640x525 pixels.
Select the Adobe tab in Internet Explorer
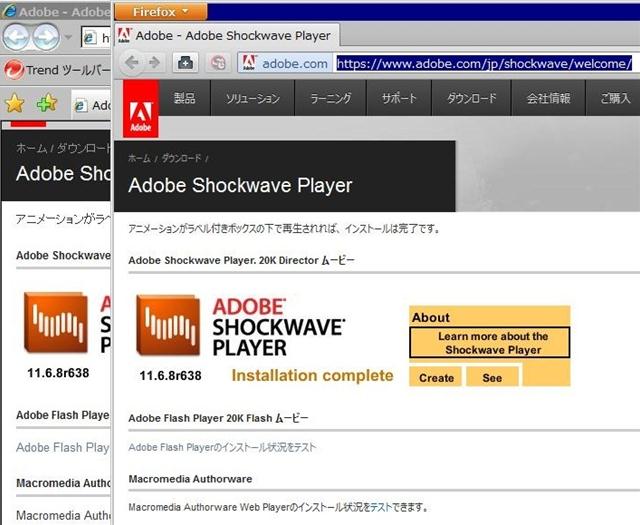pyautogui.click(x=91, y=105)
